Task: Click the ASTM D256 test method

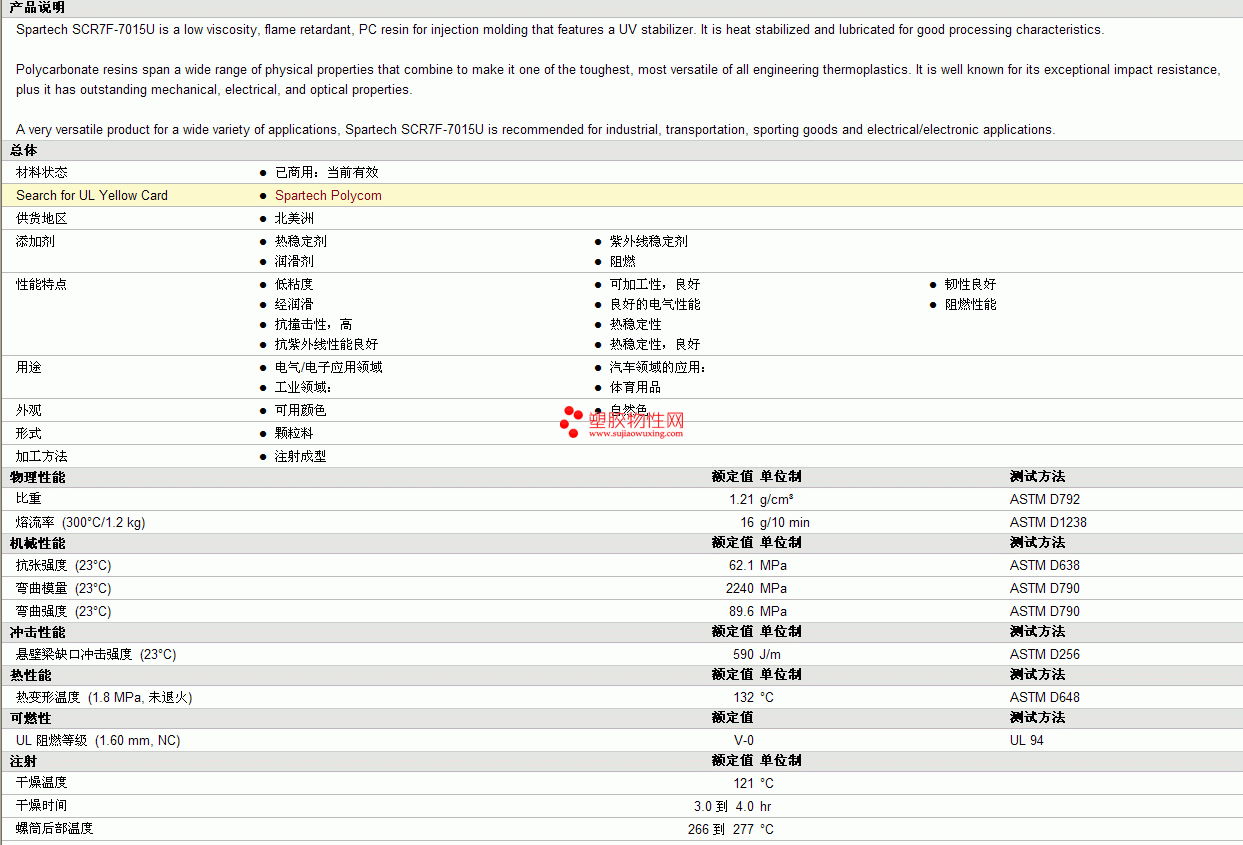Action: [1045, 655]
